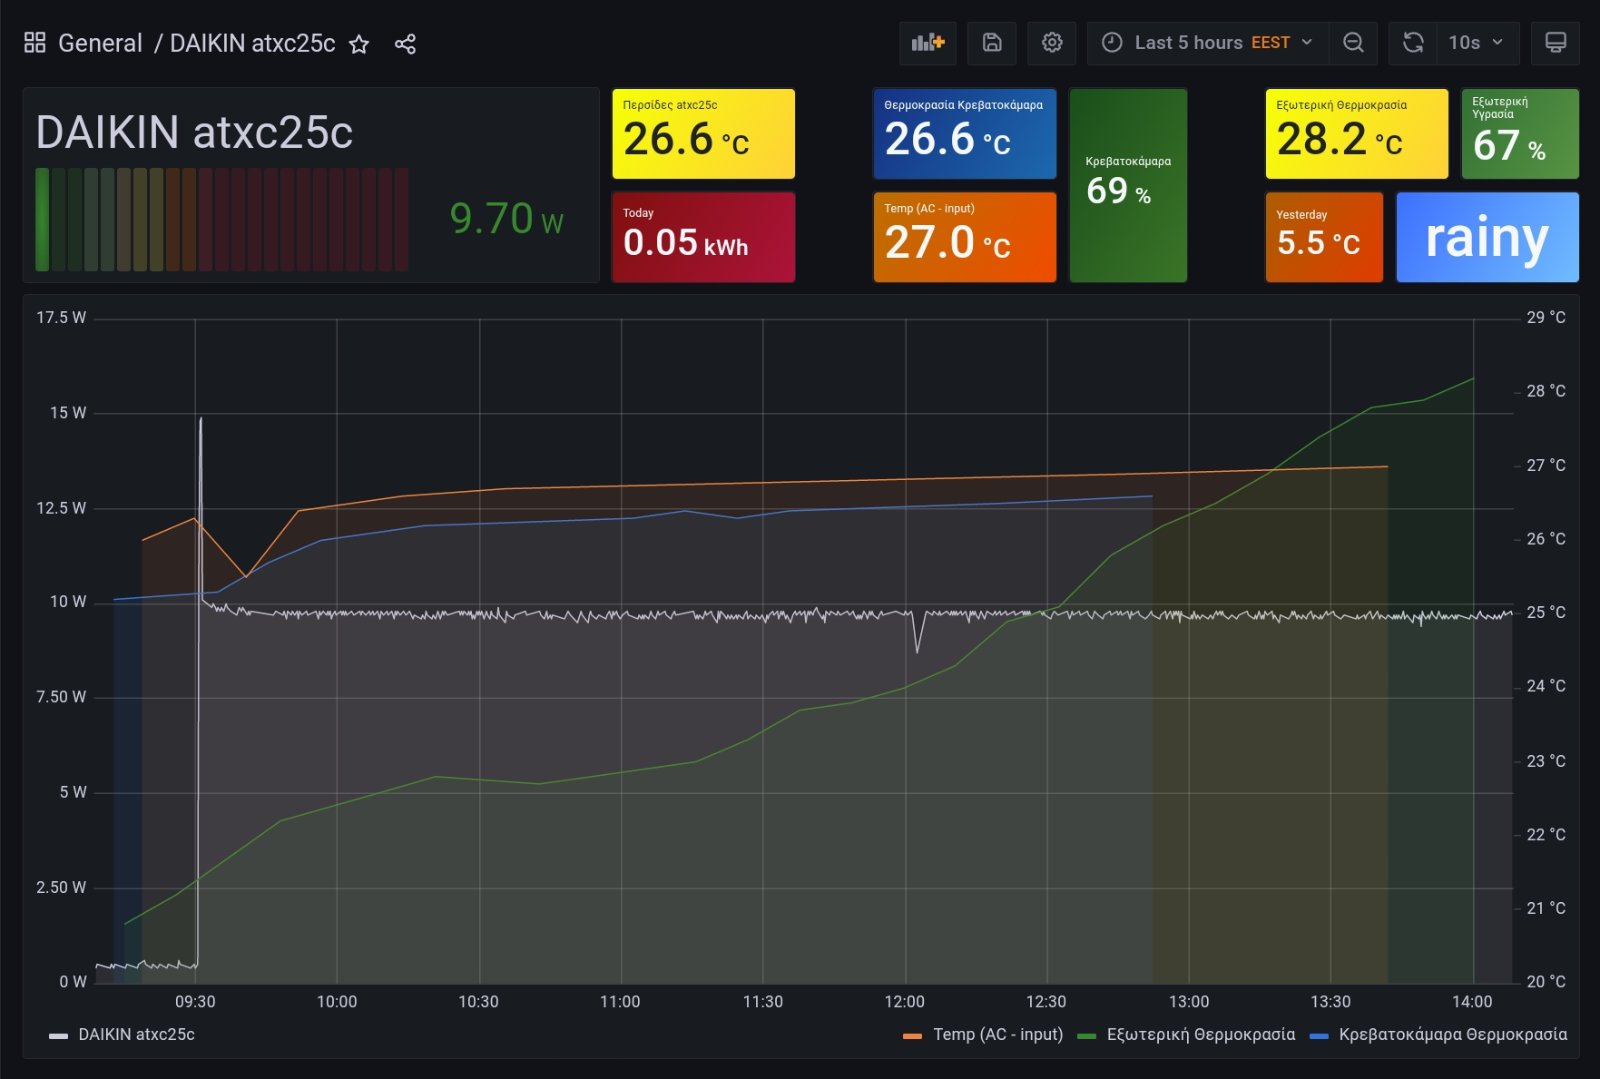Select the Temp (AC - input) 27.0 °C panel
1600x1079 pixels.
click(964, 237)
